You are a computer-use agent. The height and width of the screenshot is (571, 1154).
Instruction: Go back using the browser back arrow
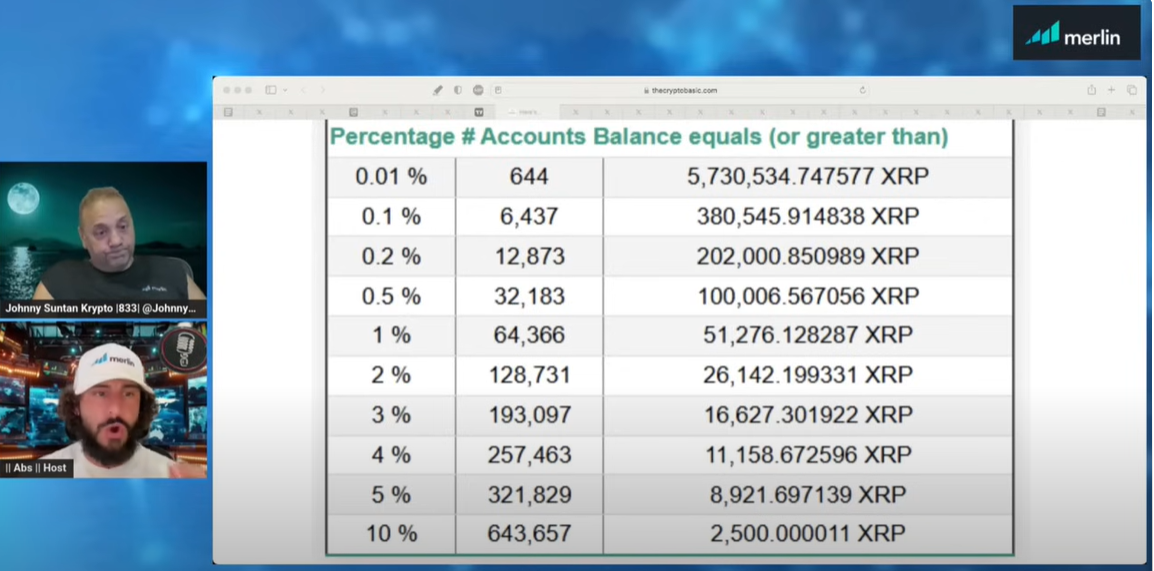303,90
